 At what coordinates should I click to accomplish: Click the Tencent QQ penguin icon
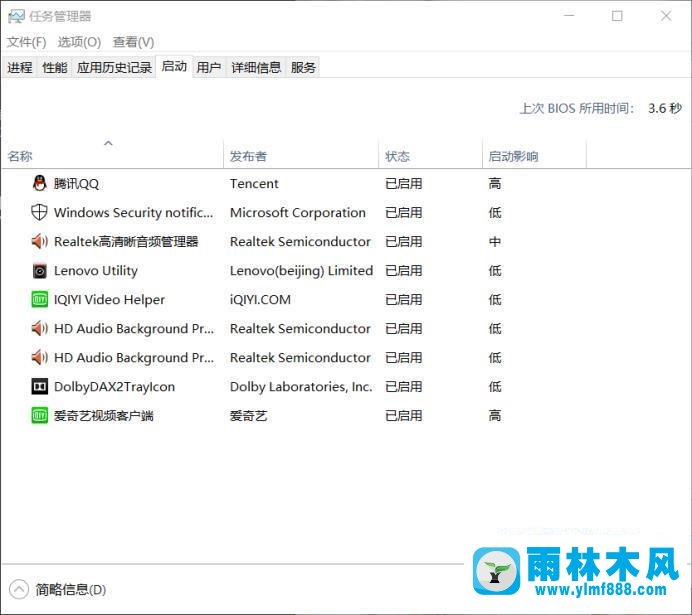click(x=39, y=183)
